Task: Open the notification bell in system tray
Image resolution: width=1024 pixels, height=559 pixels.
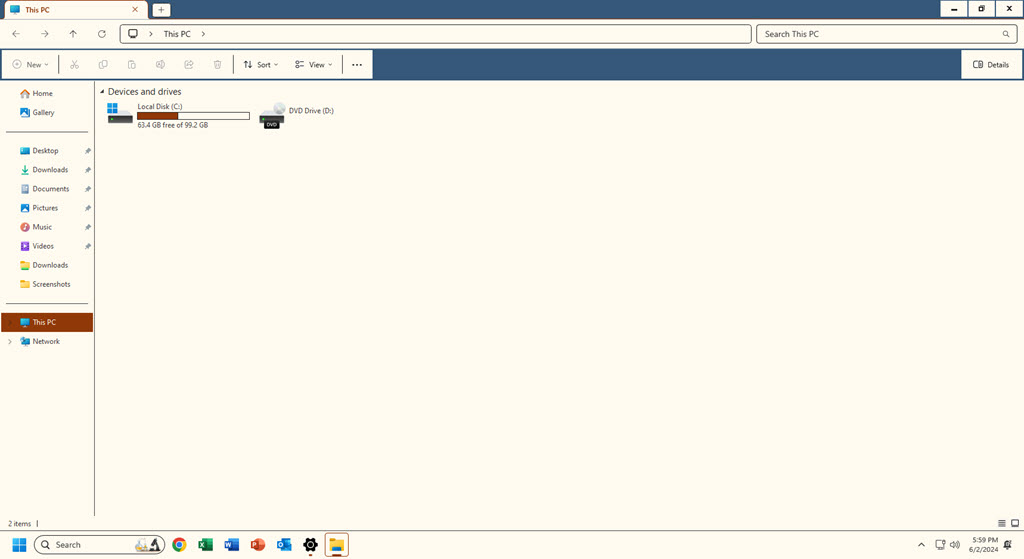Action: point(1008,545)
